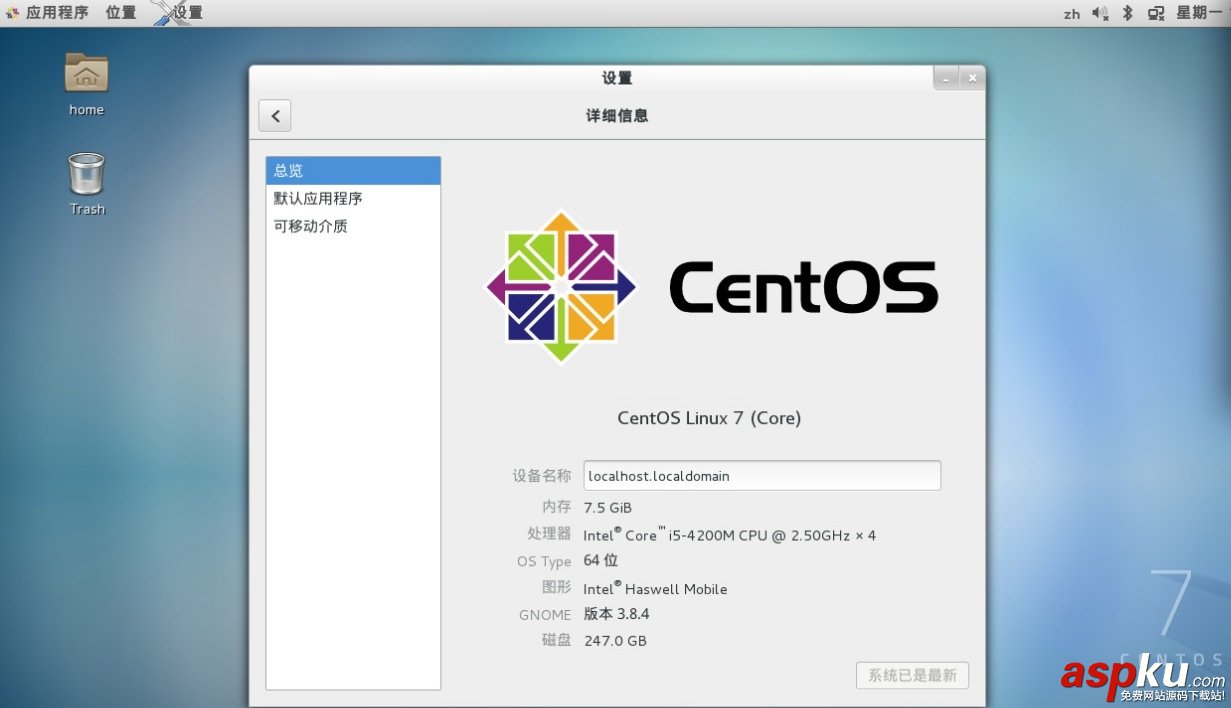This screenshot has width=1231, height=708.
Task: Click the 处理器 label
Action: pyautogui.click(x=549, y=534)
